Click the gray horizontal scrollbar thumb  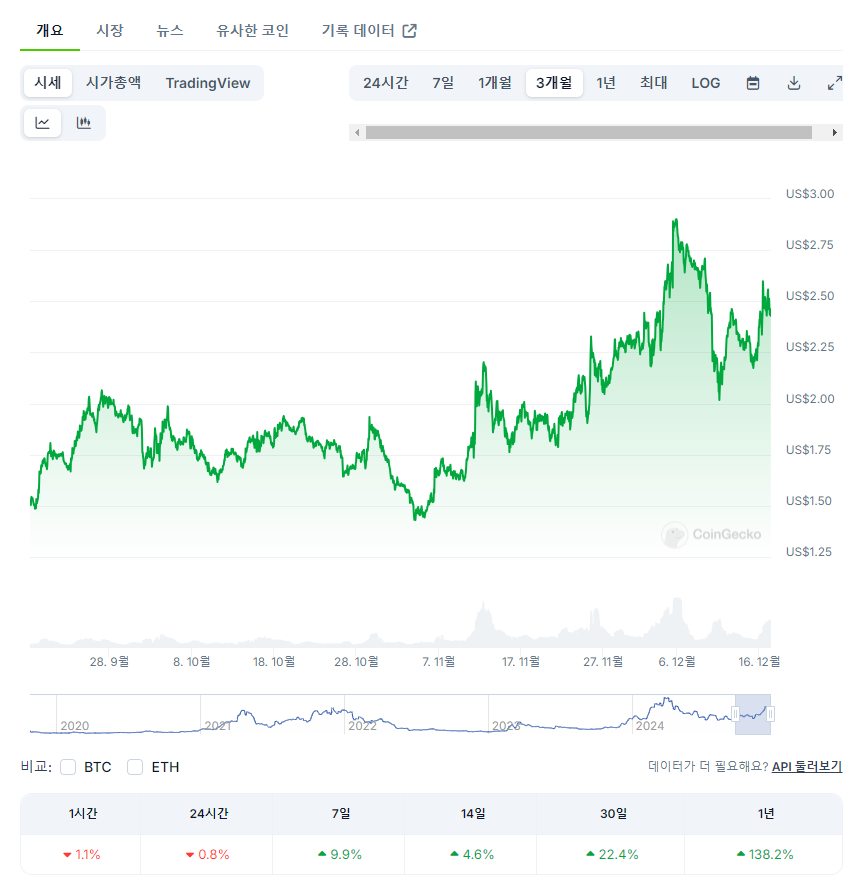click(589, 132)
